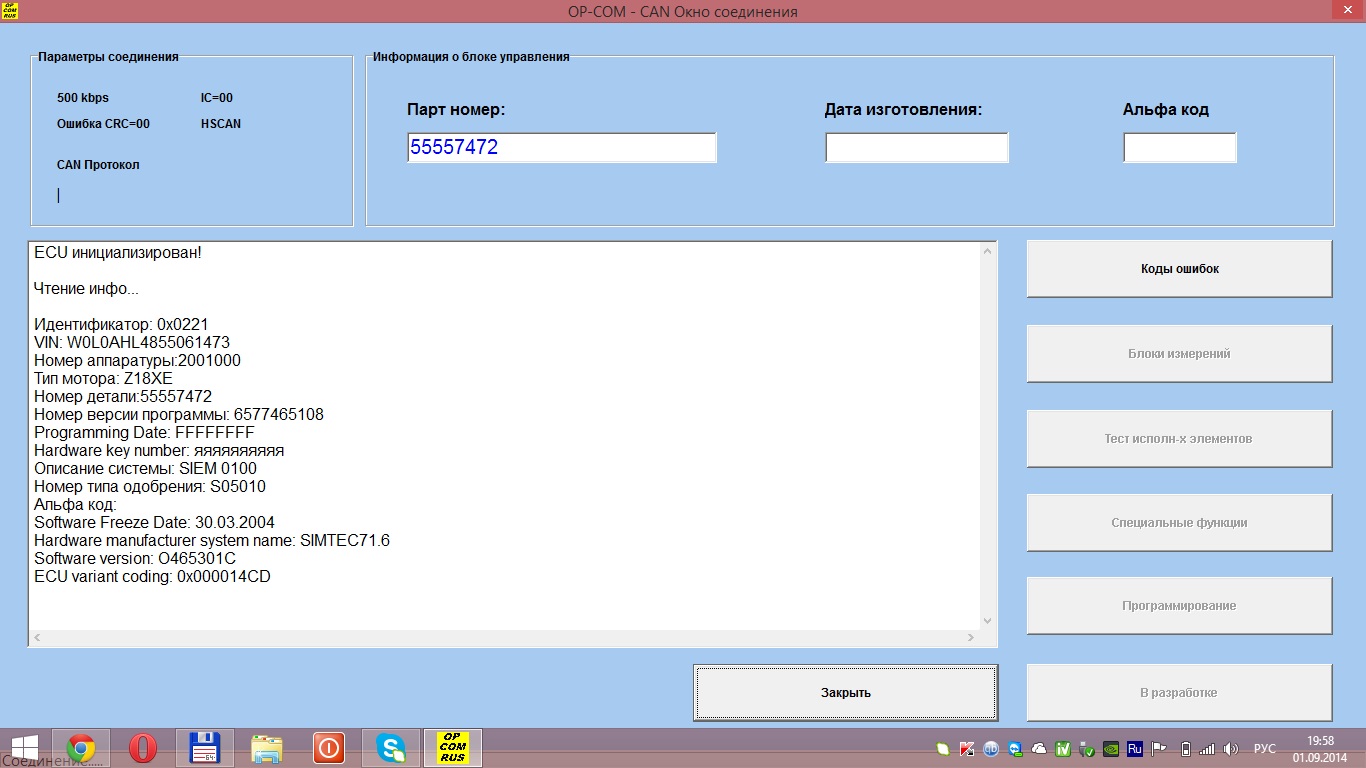Click the В разработке button
The height and width of the screenshot is (768, 1366).
1179,693
